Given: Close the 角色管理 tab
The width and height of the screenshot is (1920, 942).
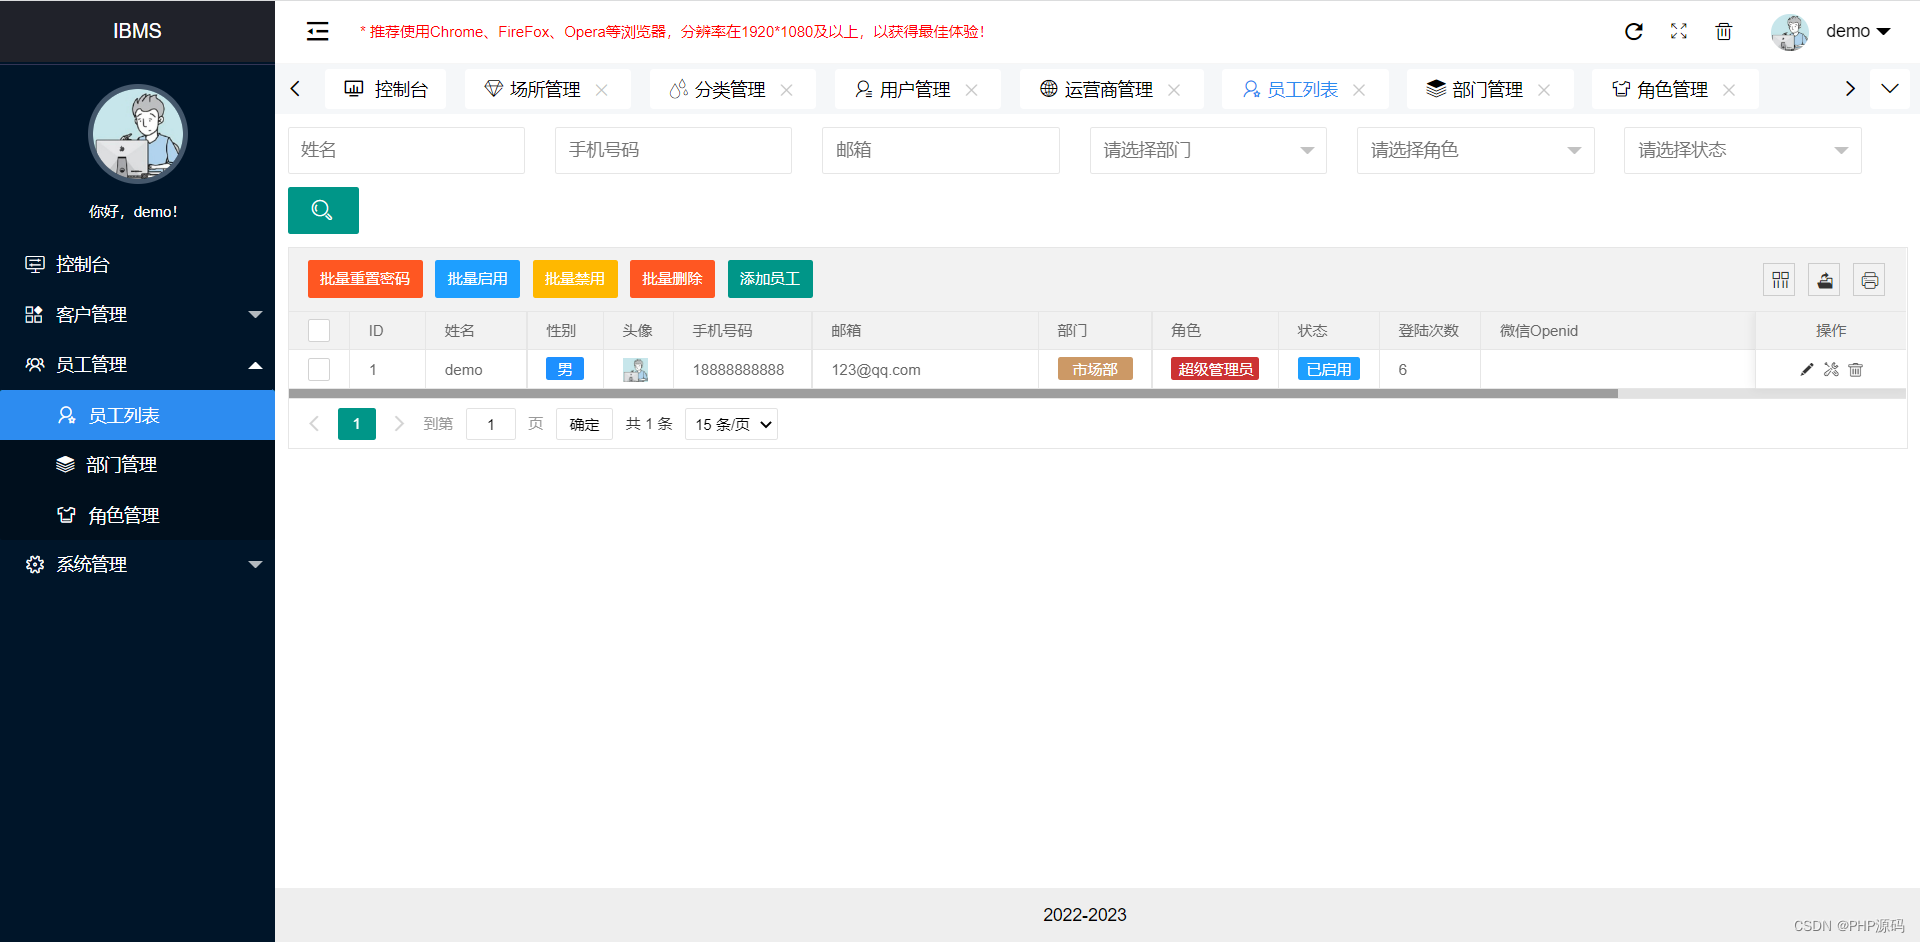Looking at the screenshot, I should pos(1729,90).
